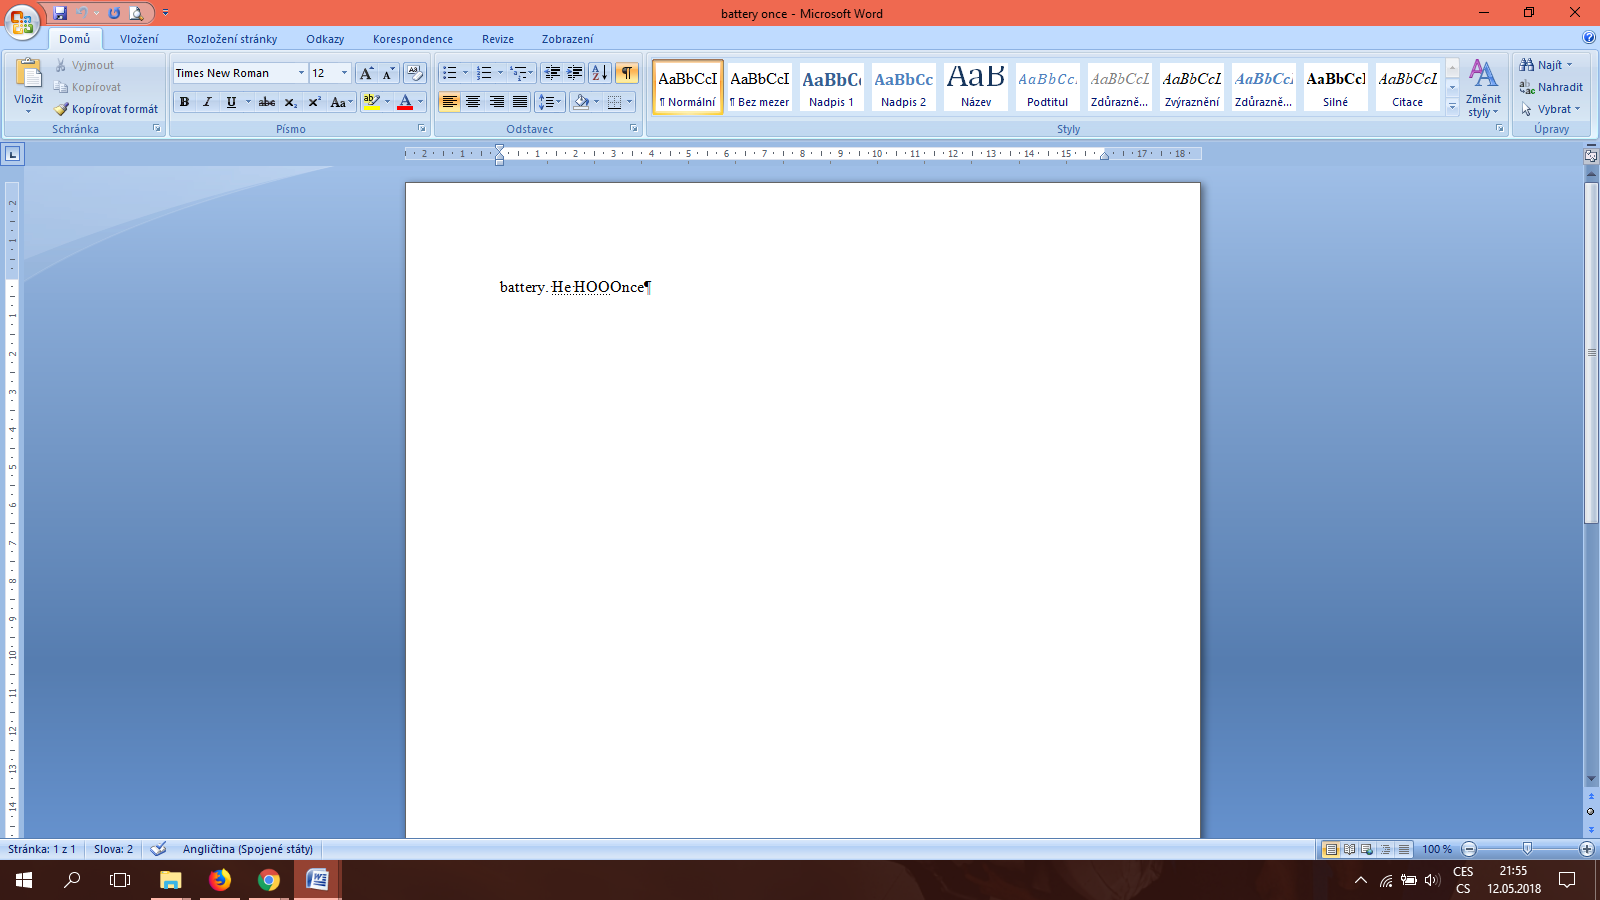Toggle superscript formatting

point(314,102)
